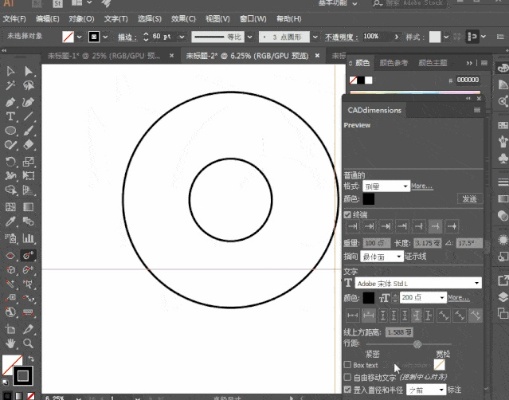
Task: Click the More... link beside 格式
Action: point(422,186)
